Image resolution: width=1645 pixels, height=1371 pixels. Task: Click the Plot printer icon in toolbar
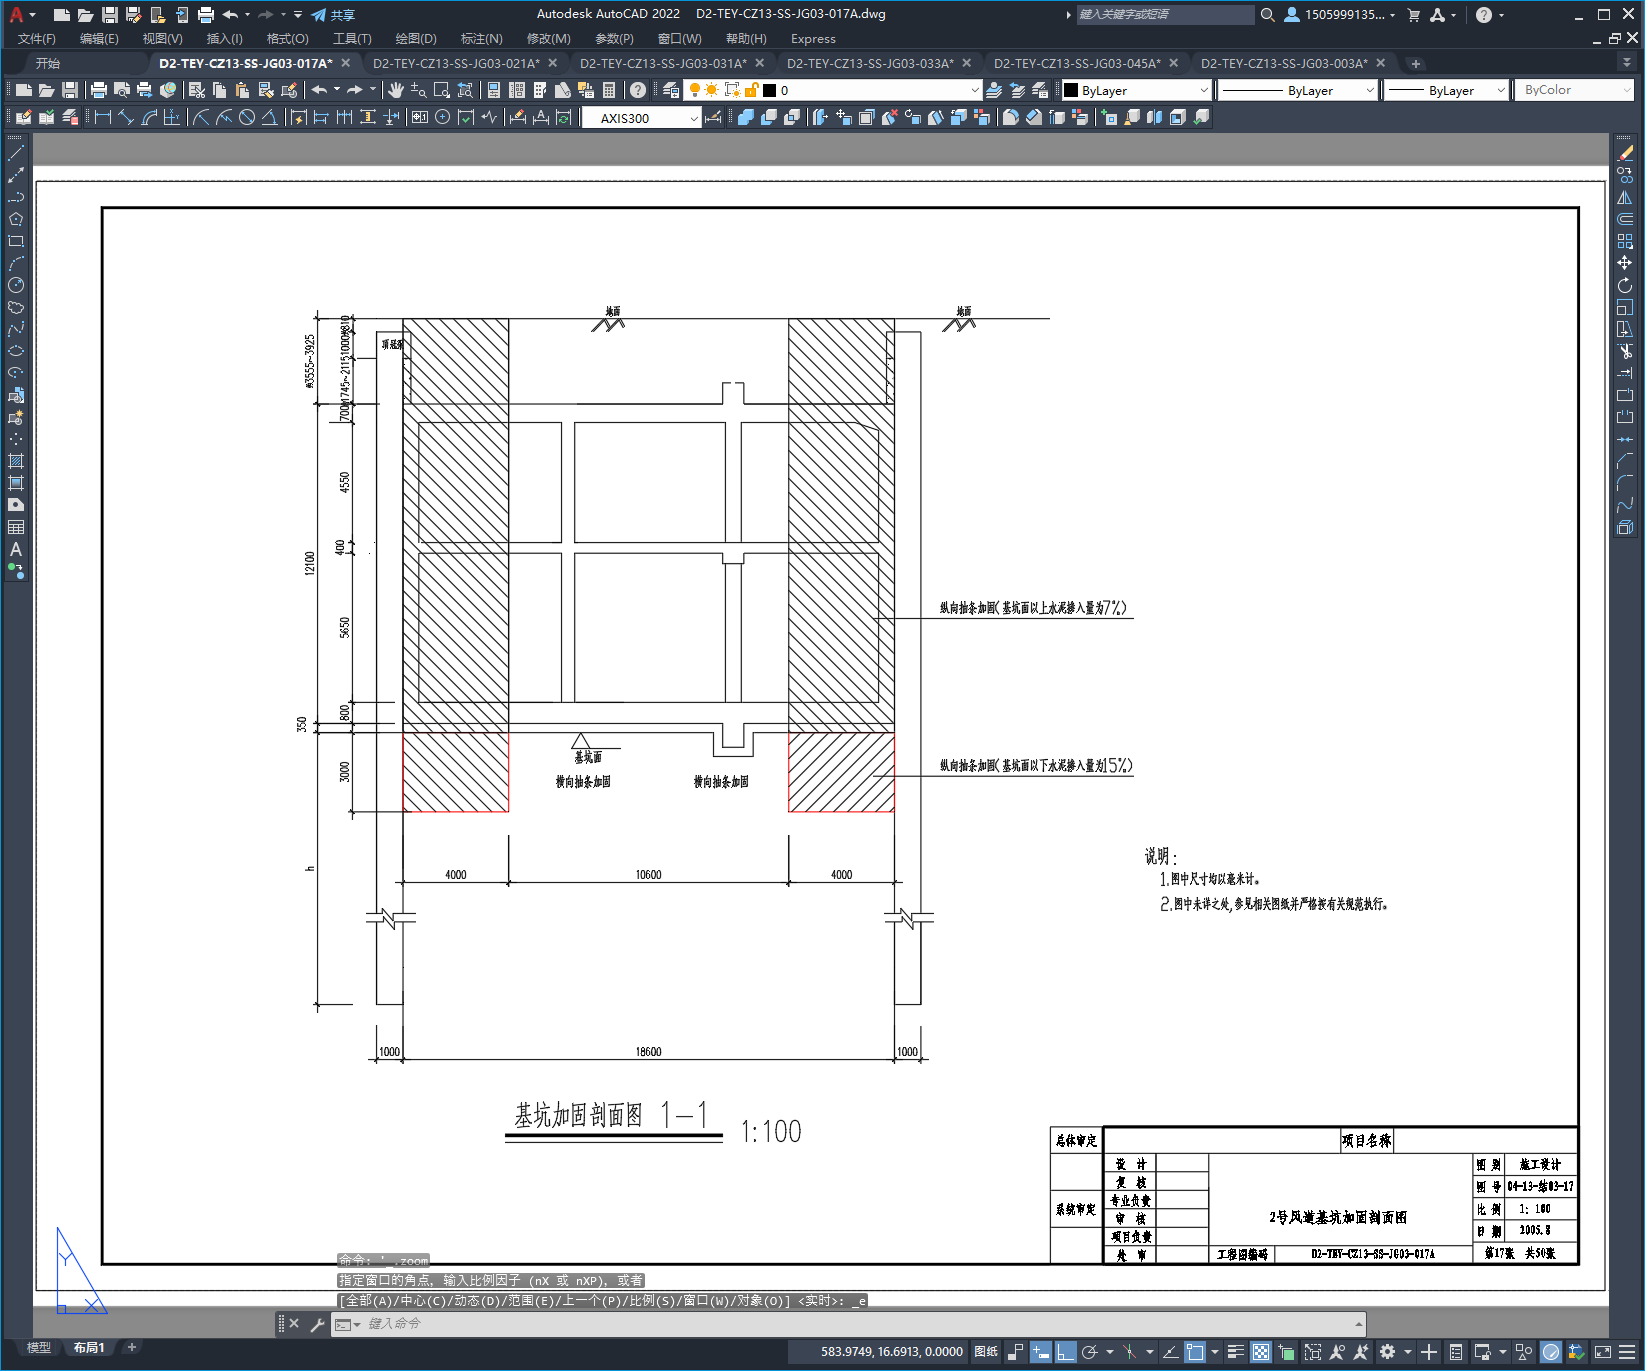point(99,90)
